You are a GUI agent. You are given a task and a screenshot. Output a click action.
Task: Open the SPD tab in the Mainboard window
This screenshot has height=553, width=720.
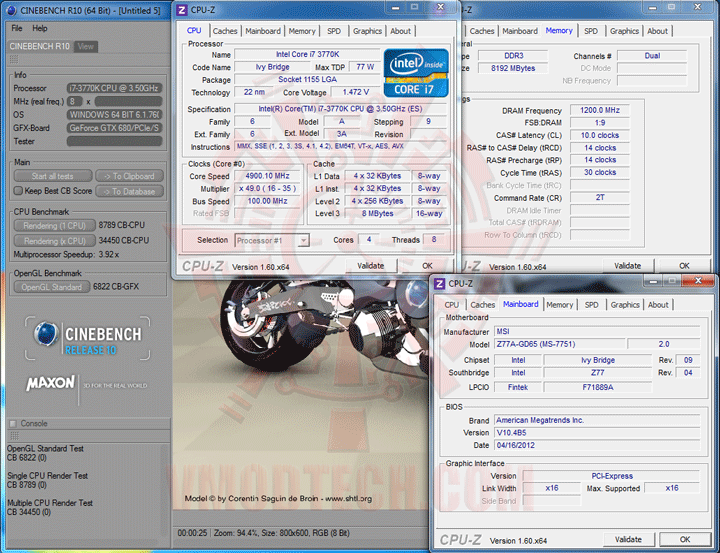click(x=591, y=305)
